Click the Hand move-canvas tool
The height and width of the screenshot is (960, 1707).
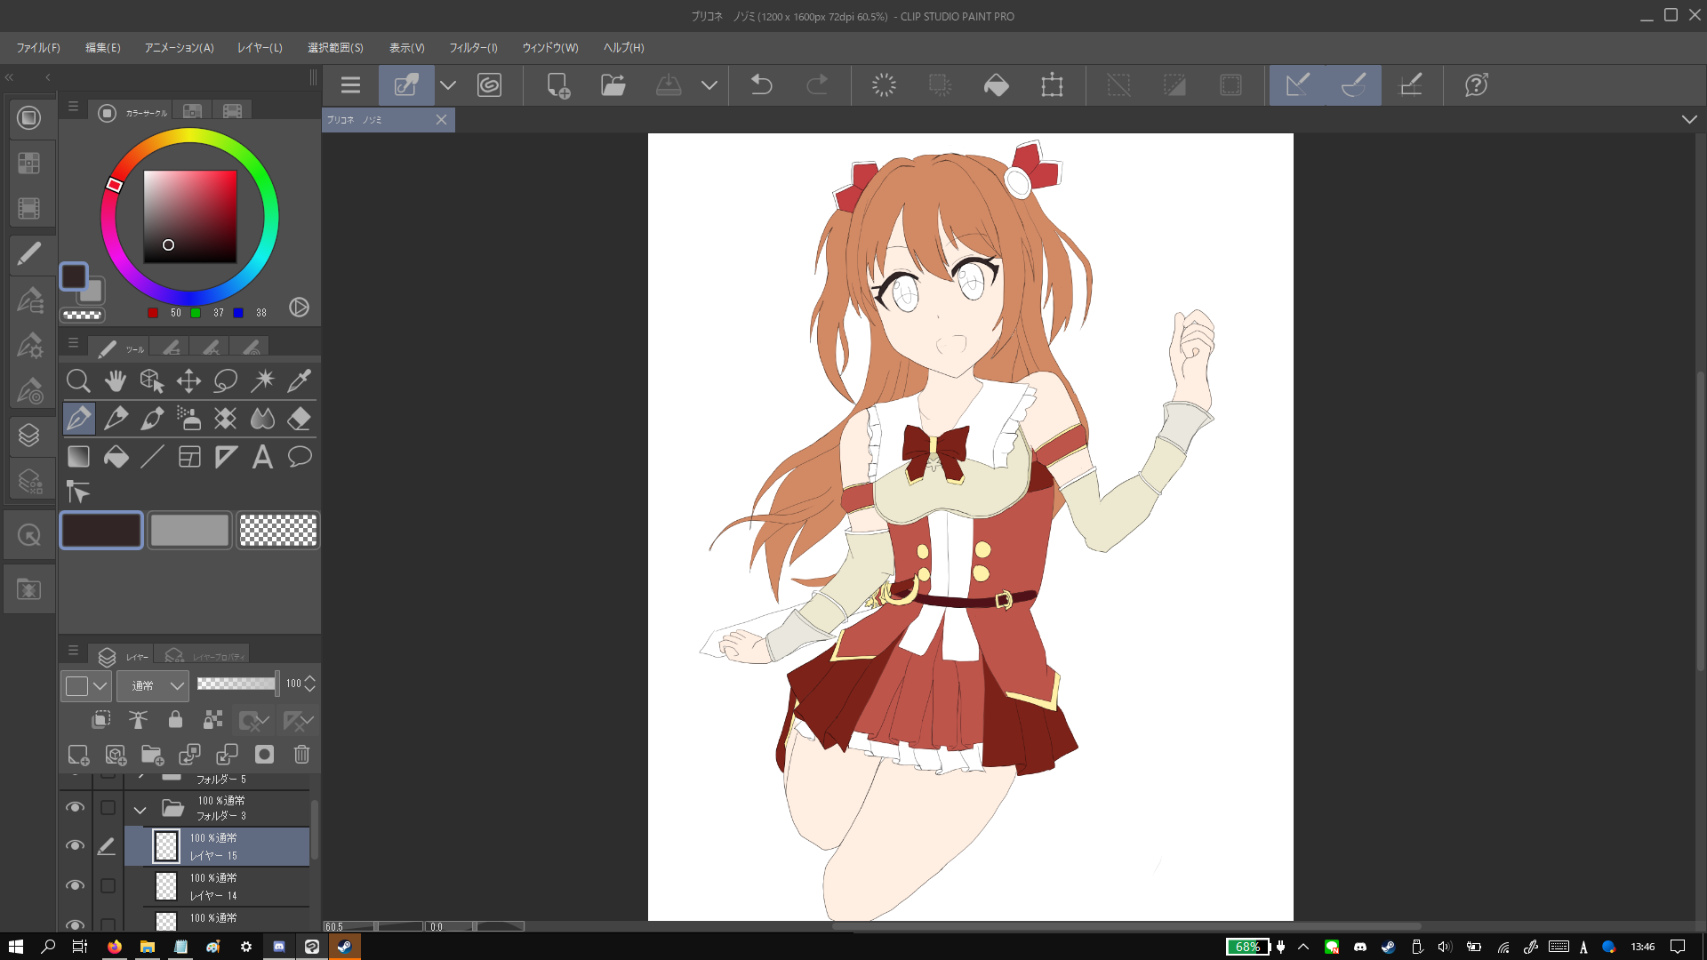pyautogui.click(x=115, y=381)
